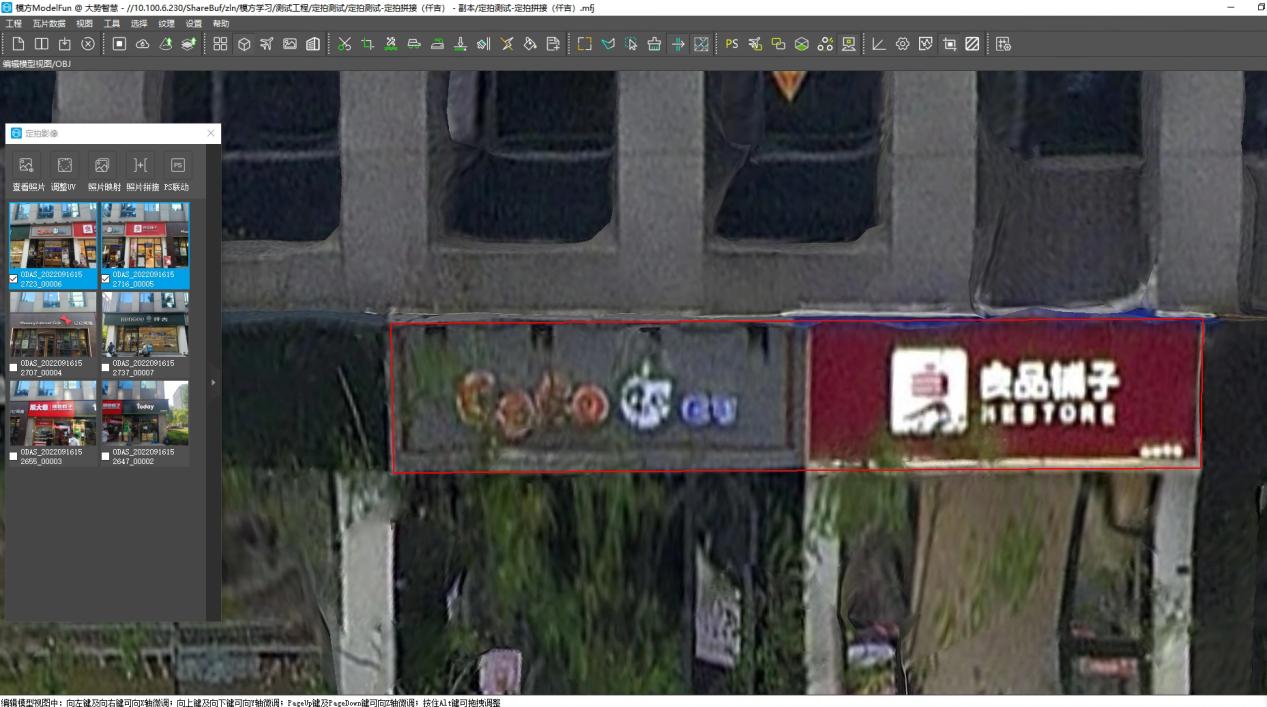Image resolution: width=1267 pixels, height=707 pixels.
Task: Click the overlapping yellow rectangles icon
Action: coord(778,44)
